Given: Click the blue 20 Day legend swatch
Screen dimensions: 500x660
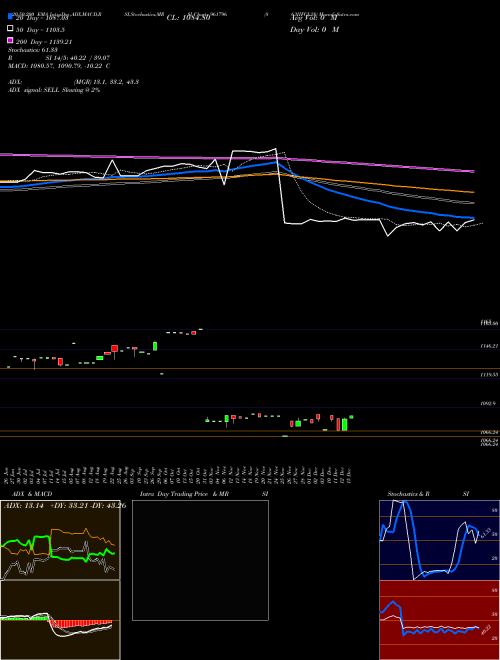Looking at the screenshot, I should [10, 16].
